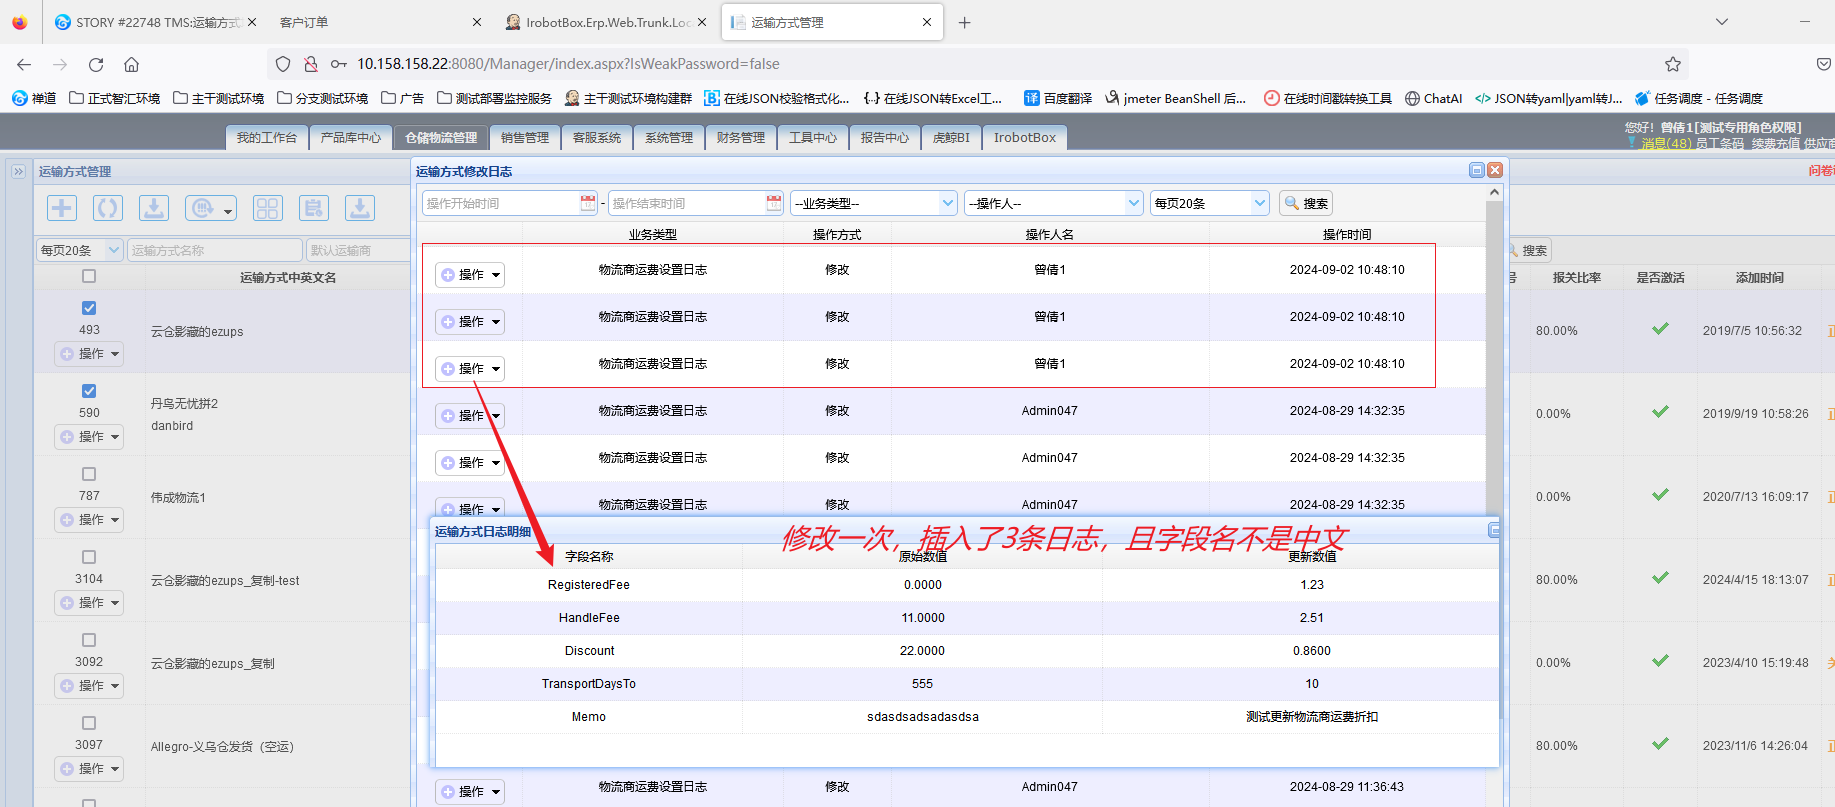Open the 每页20条 dropdown in the 运输方式管理 panel
The height and width of the screenshot is (807, 1835).
(x=80, y=250)
